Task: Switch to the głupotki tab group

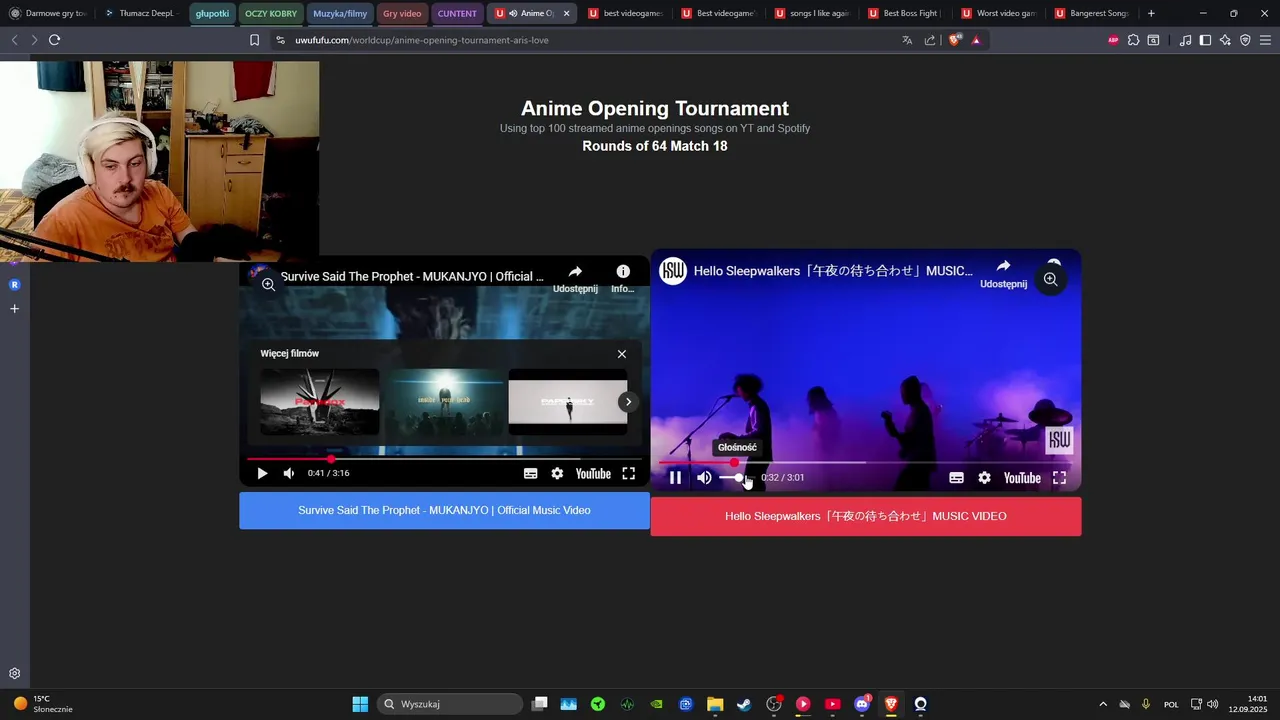Action: point(212,14)
